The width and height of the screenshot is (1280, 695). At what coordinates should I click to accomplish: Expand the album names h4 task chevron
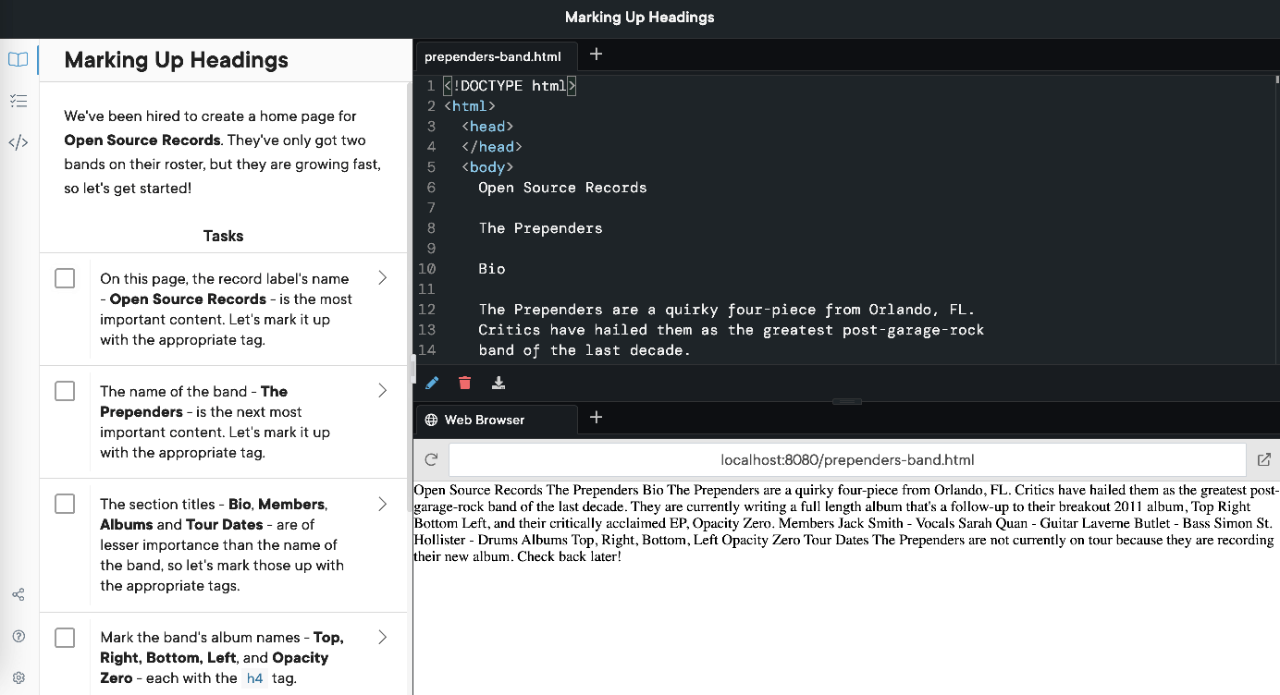[382, 637]
